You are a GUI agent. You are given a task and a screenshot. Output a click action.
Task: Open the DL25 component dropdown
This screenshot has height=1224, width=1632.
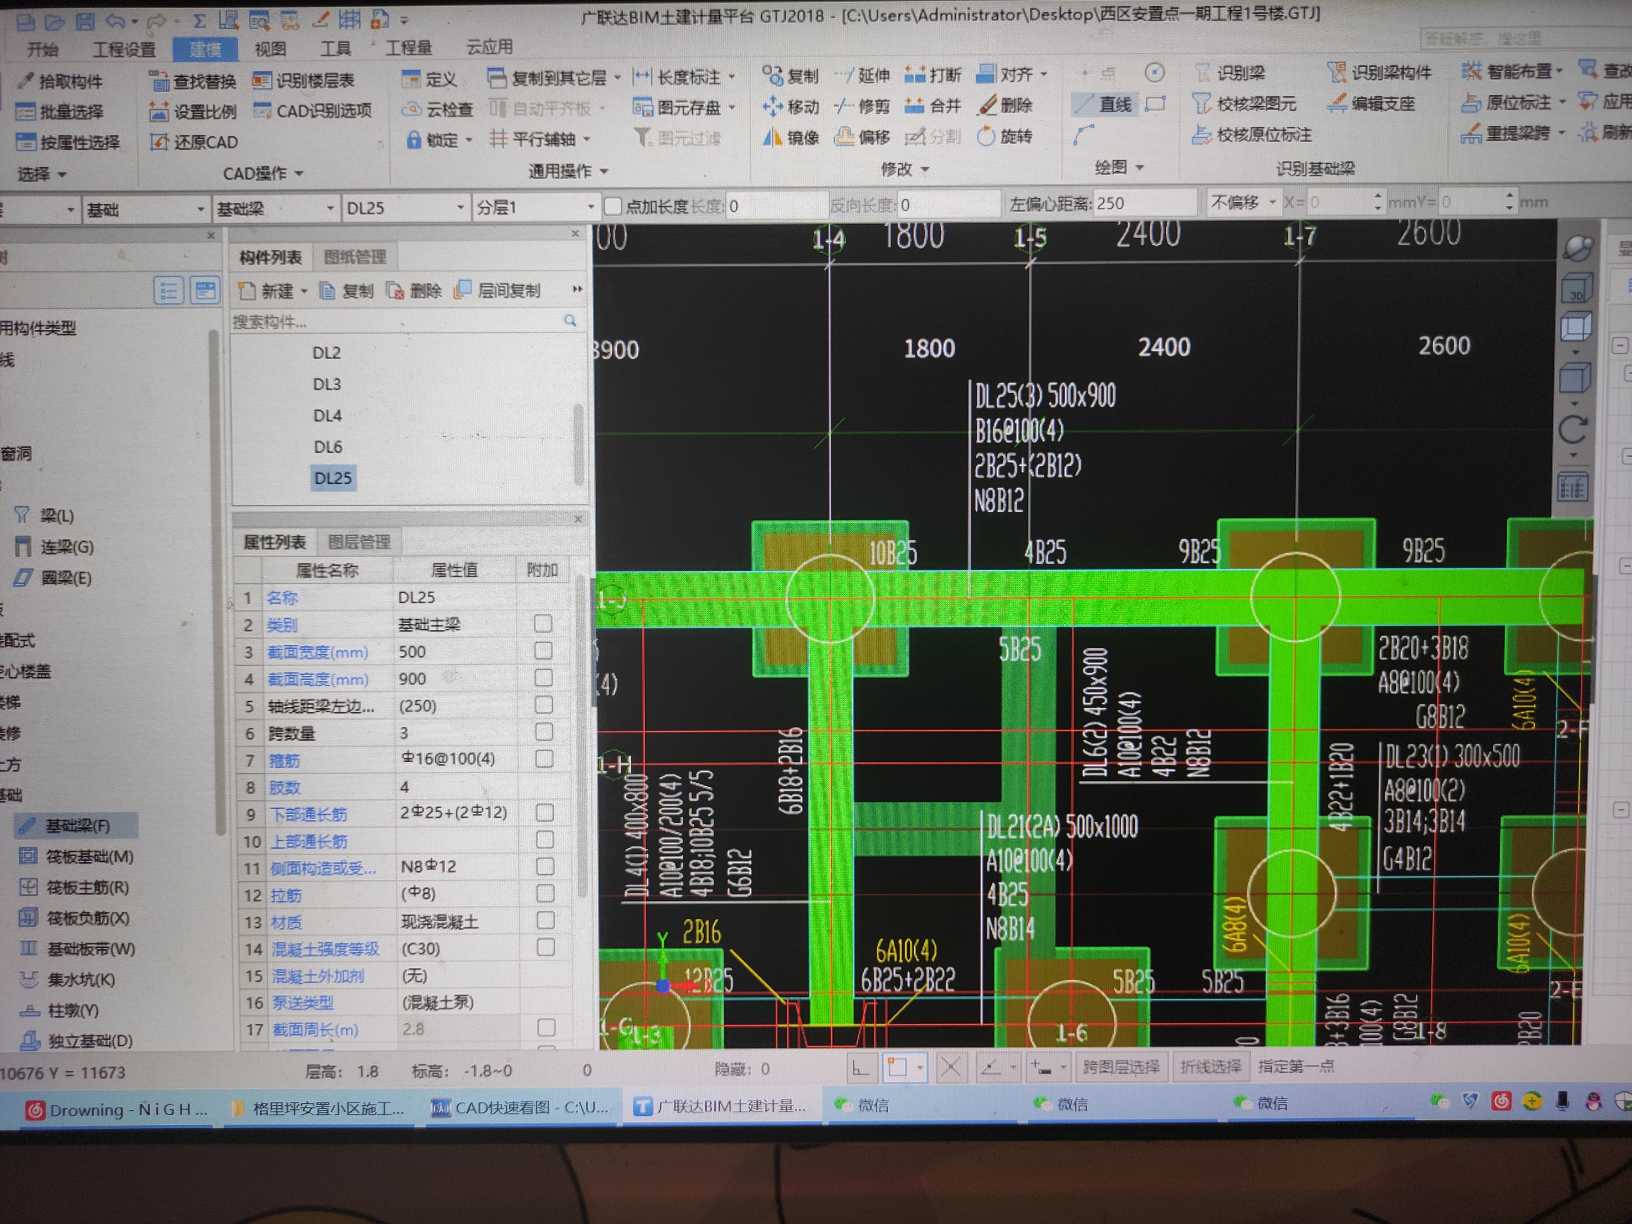tap(405, 208)
